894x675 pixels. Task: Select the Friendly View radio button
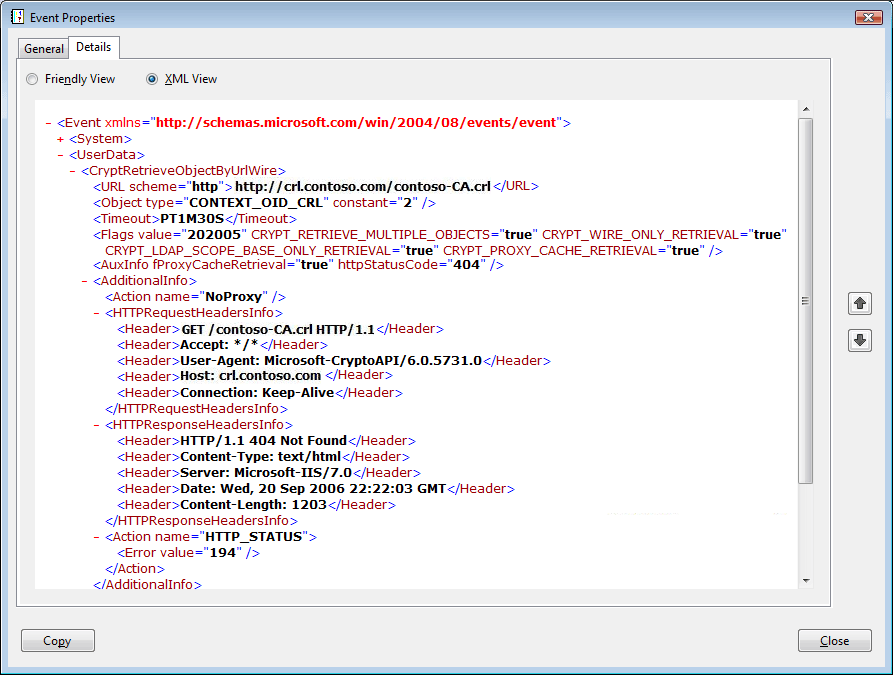point(33,79)
